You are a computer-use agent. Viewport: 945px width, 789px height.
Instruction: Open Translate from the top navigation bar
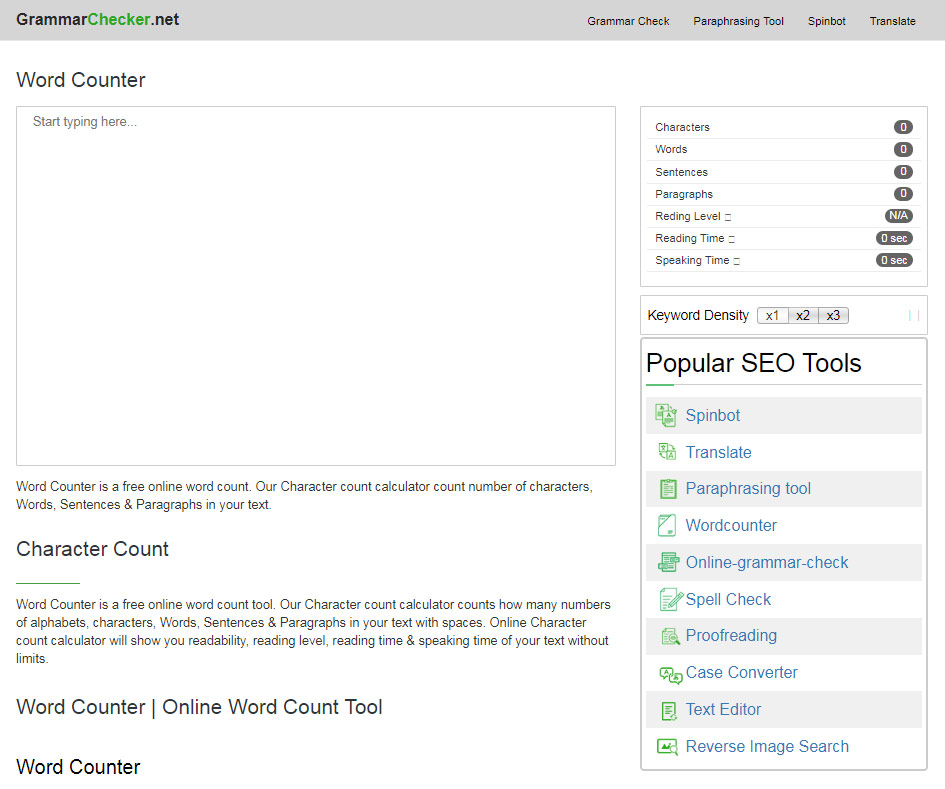[892, 21]
